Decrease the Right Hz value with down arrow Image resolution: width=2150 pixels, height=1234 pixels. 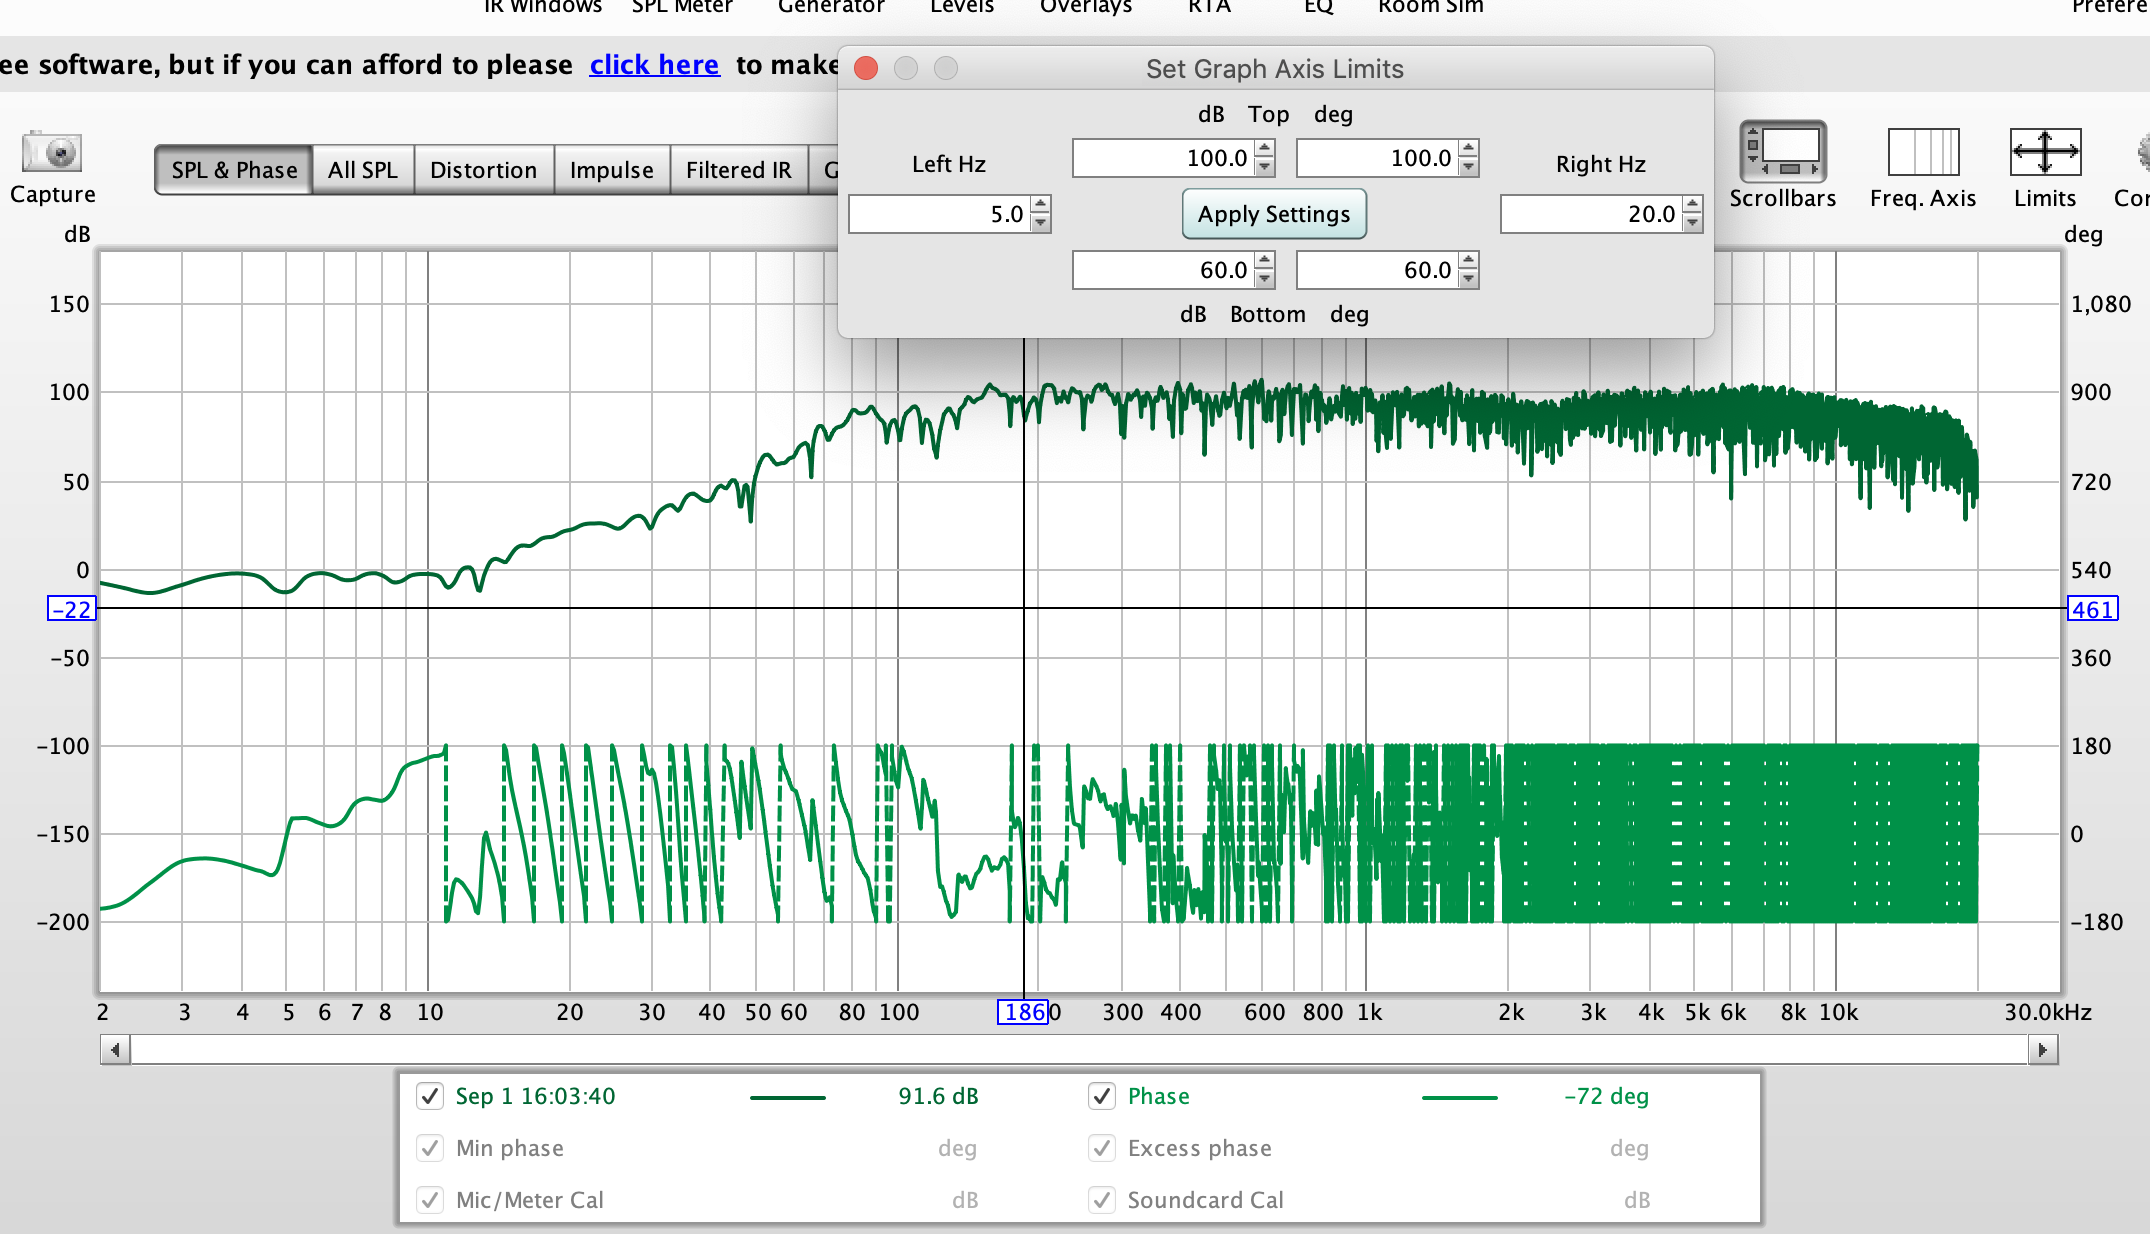[x=1693, y=223]
